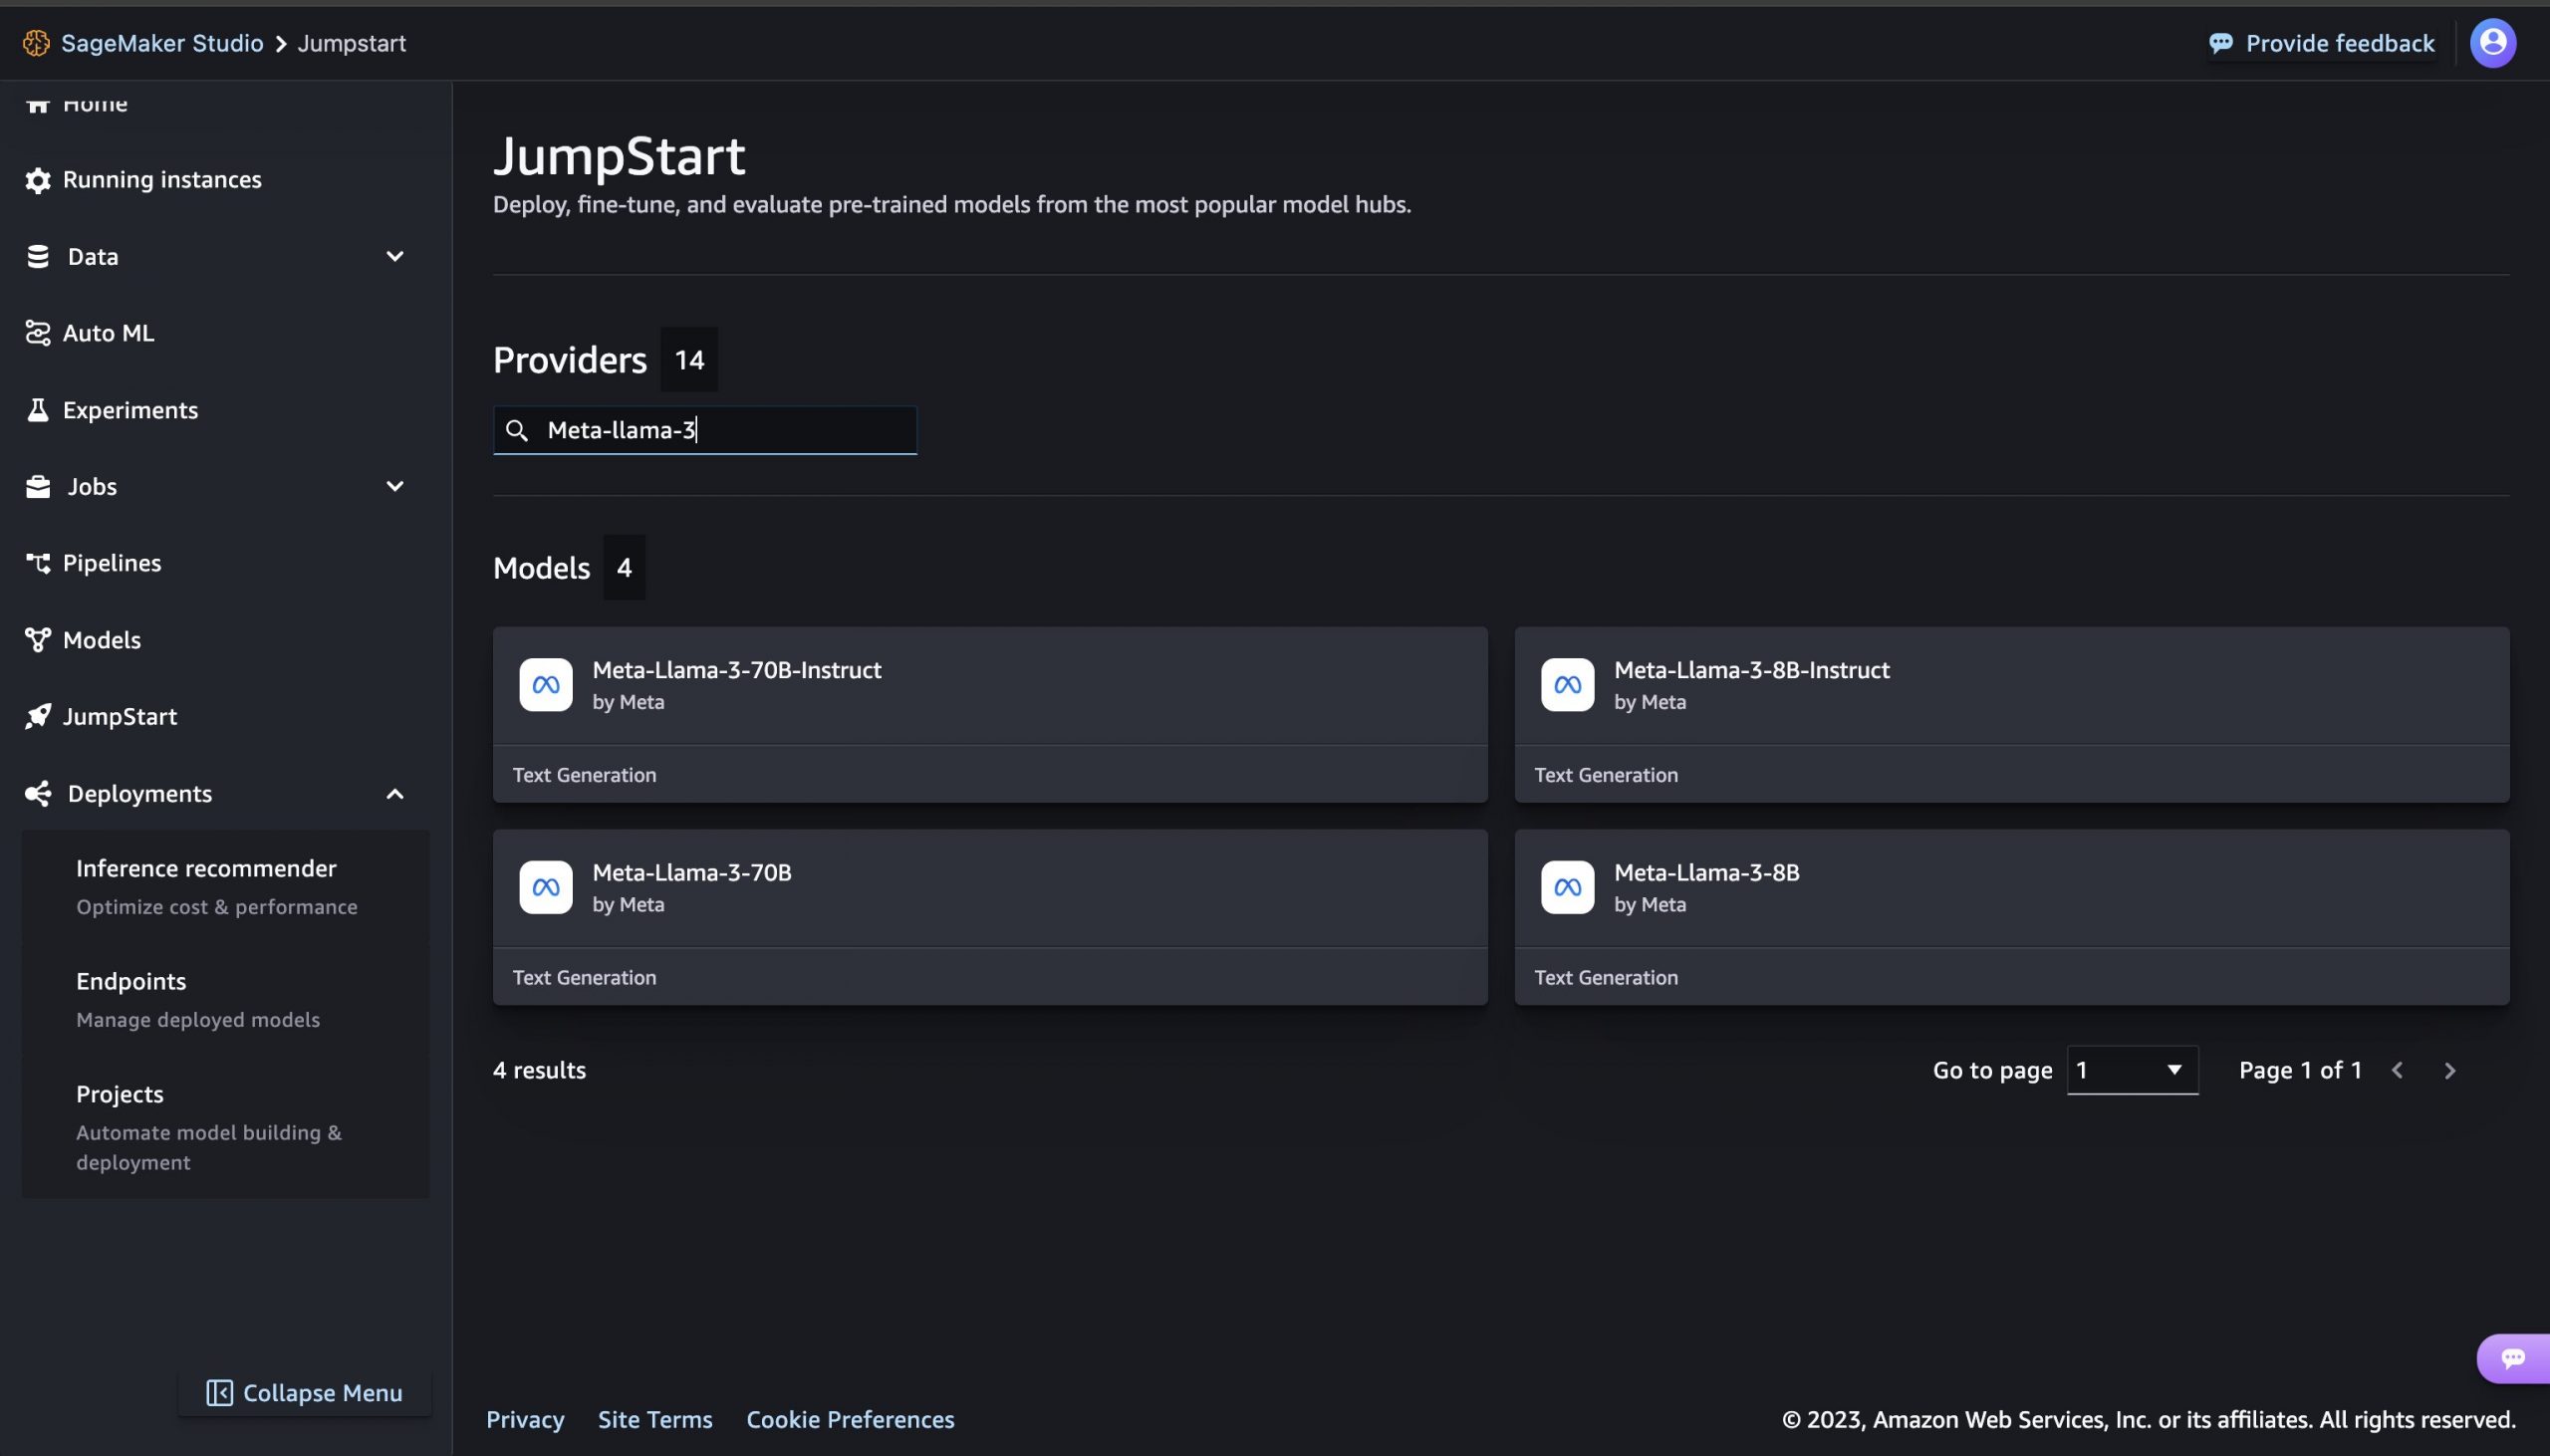Click the Experiments flask icon
The width and height of the screenshot is (2550, 1456).
point(38,410)
